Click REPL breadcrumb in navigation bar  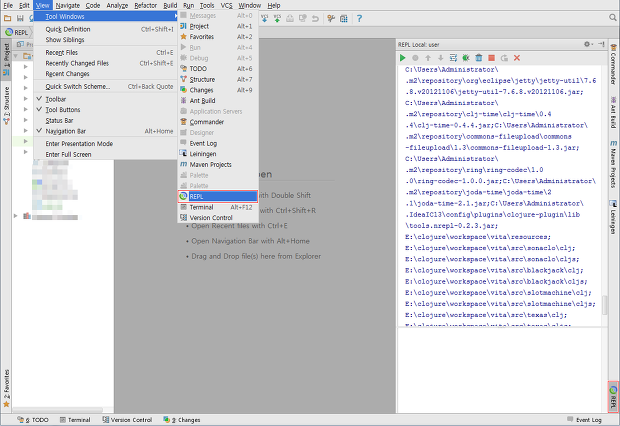[x=17, y=32]
